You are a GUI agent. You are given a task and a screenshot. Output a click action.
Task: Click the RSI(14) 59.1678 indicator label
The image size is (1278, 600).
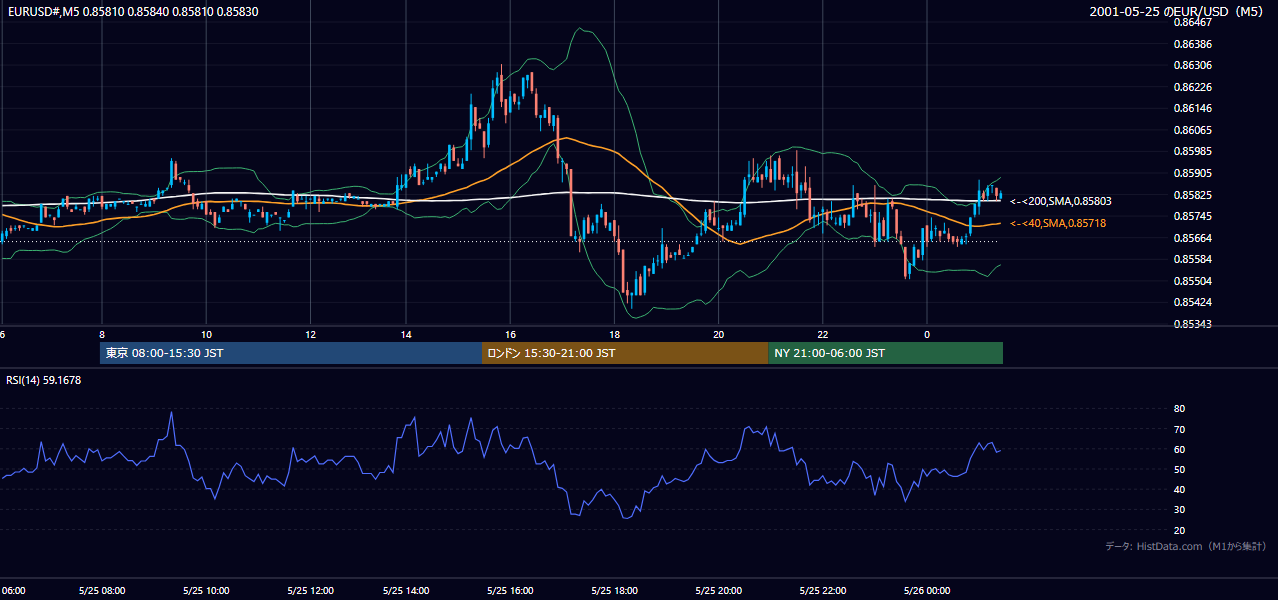point(44,380)
